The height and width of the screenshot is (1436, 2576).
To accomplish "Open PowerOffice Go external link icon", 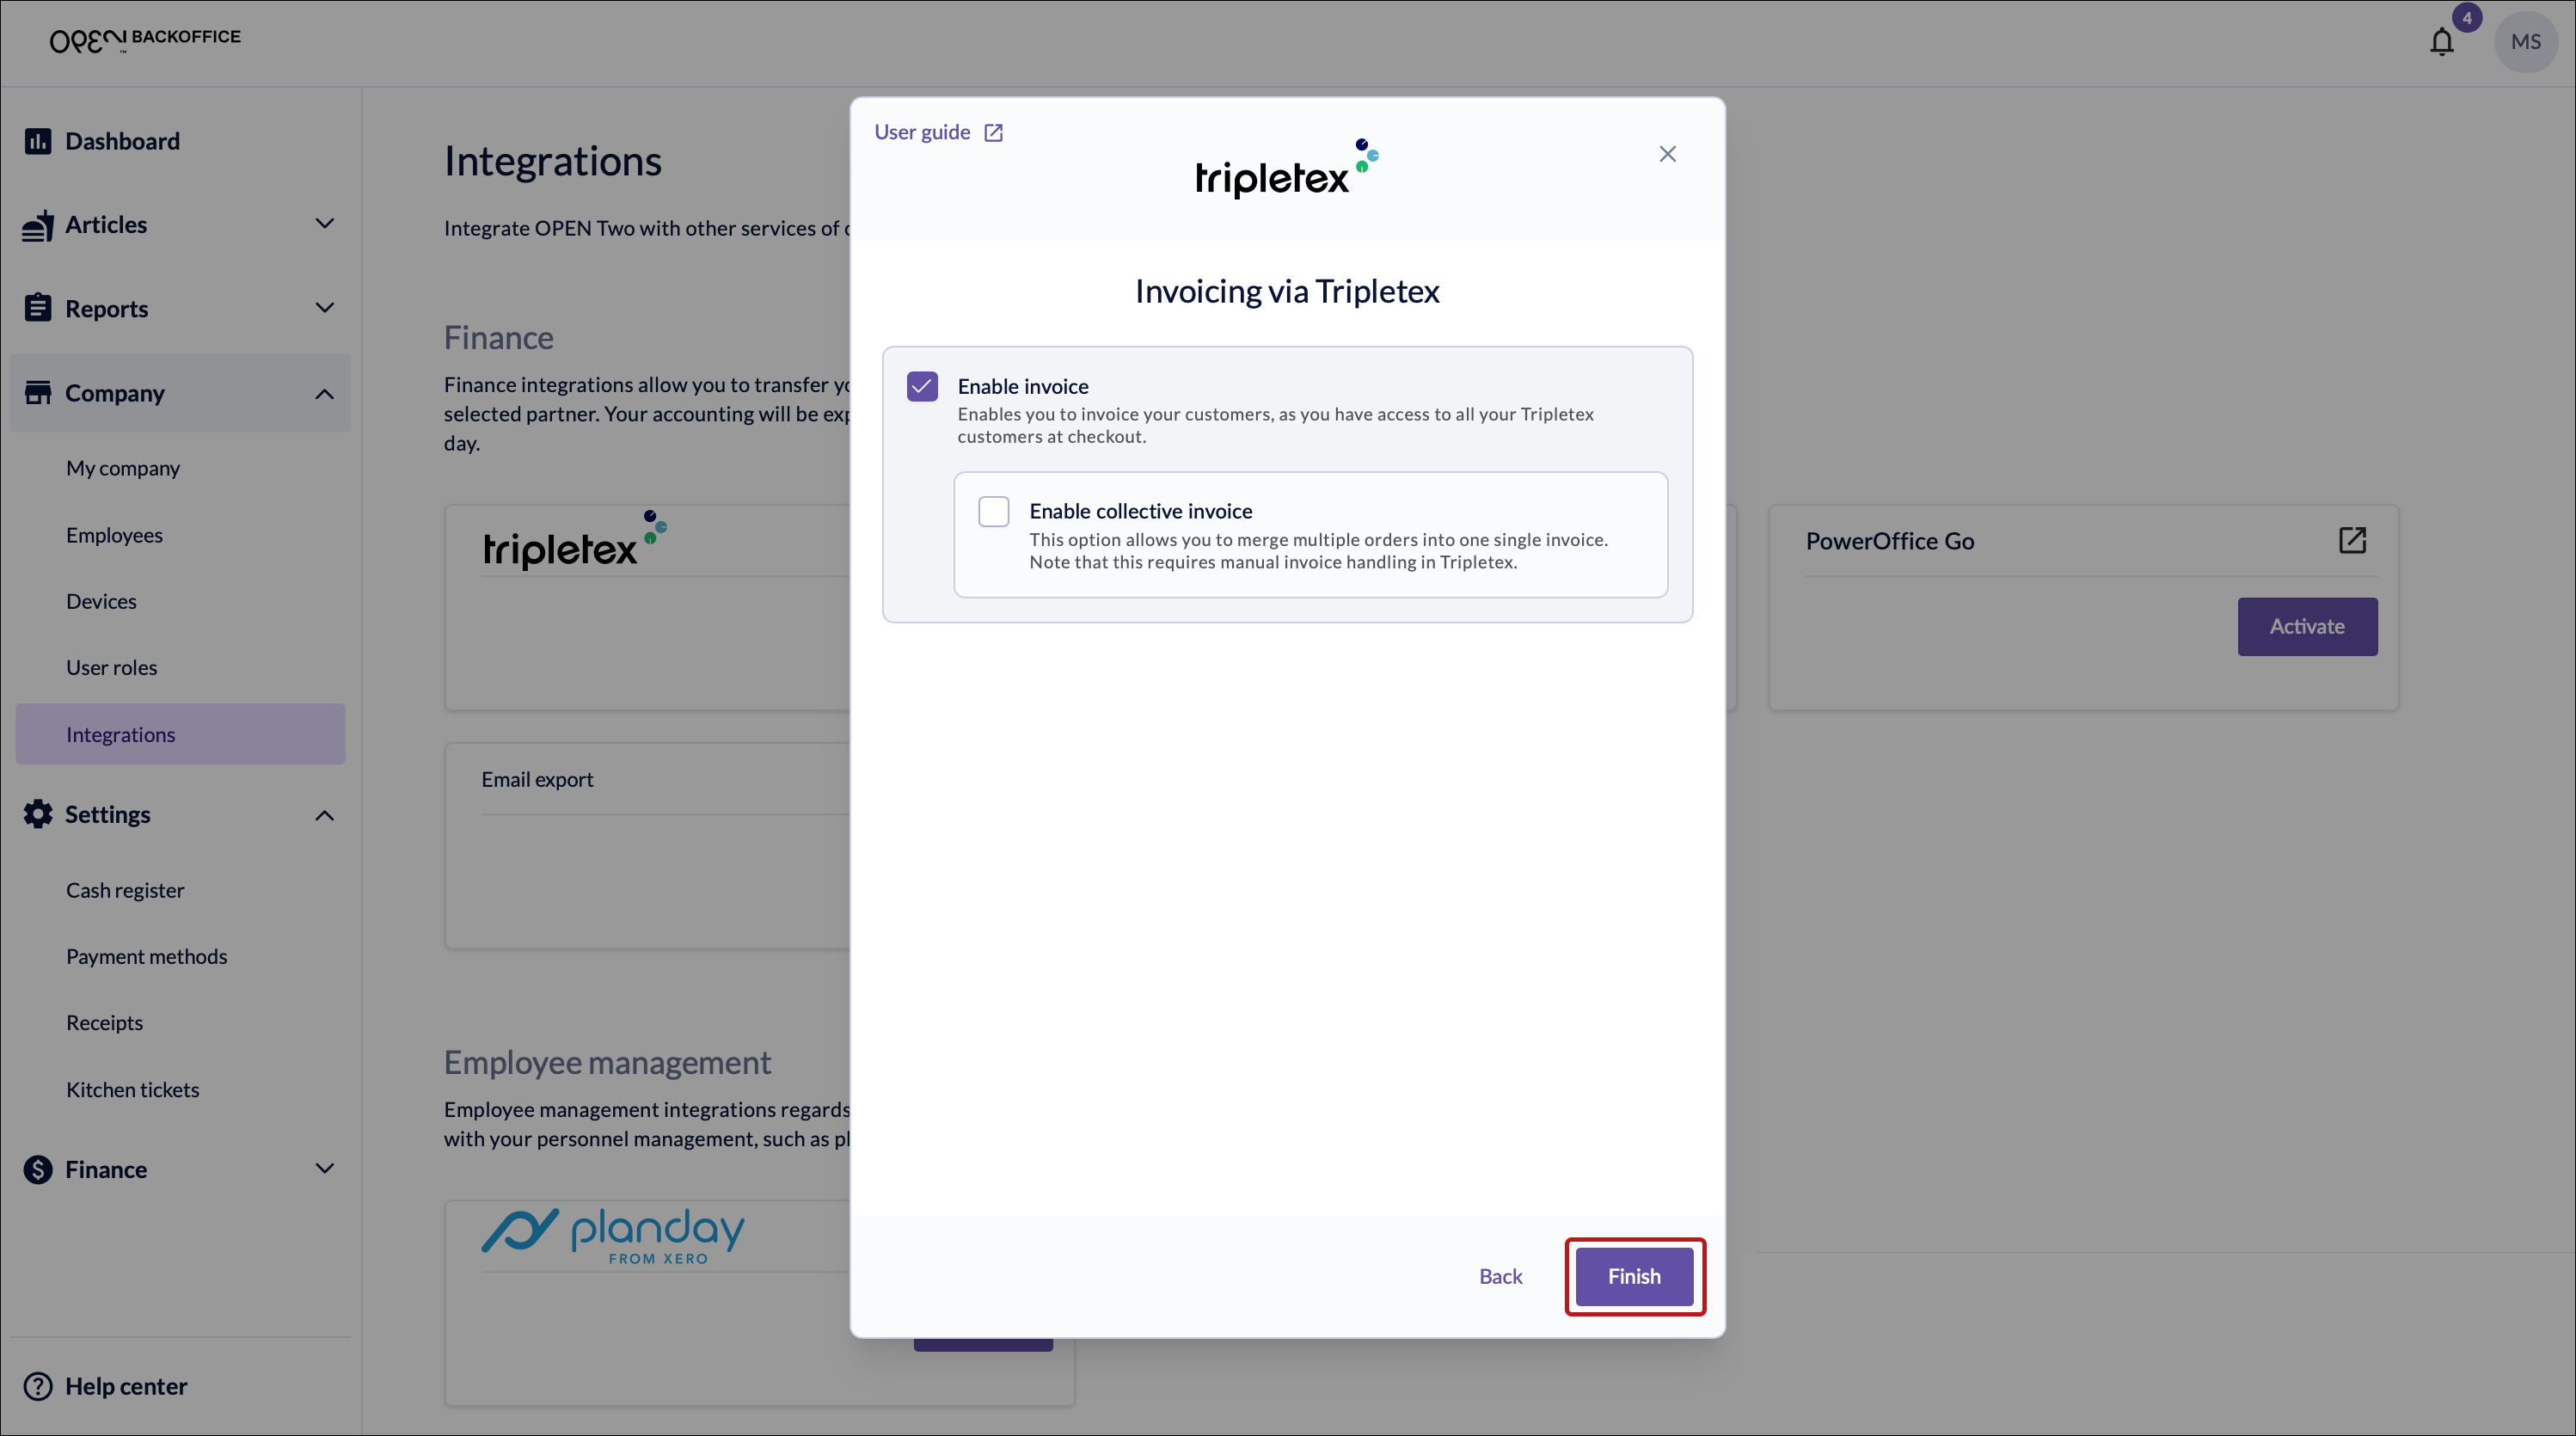I will tap(2352, 541).
